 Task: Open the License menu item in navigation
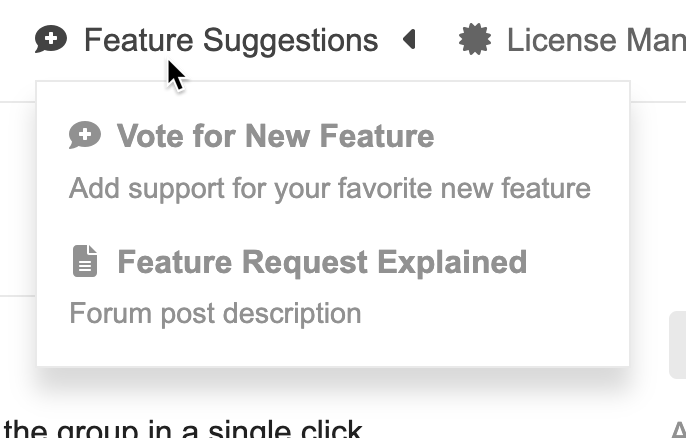click(595, 40)
